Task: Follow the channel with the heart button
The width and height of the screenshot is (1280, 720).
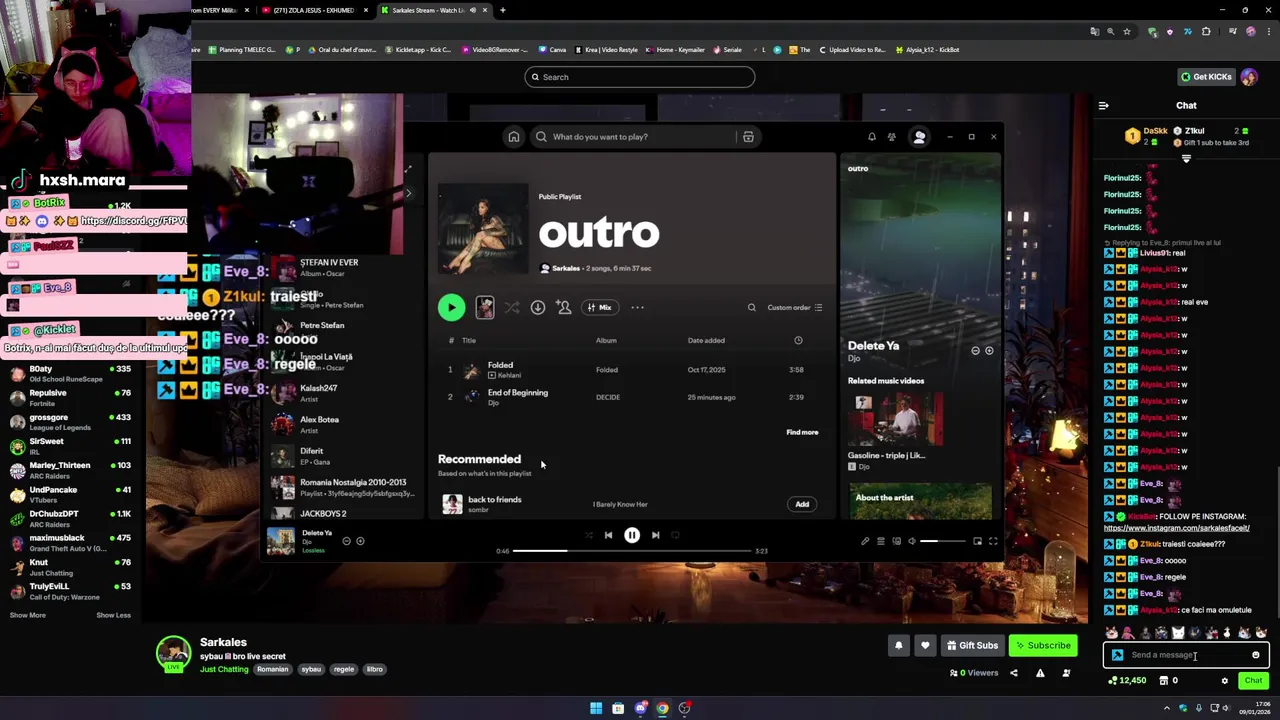Action: [x=925, y=645]
